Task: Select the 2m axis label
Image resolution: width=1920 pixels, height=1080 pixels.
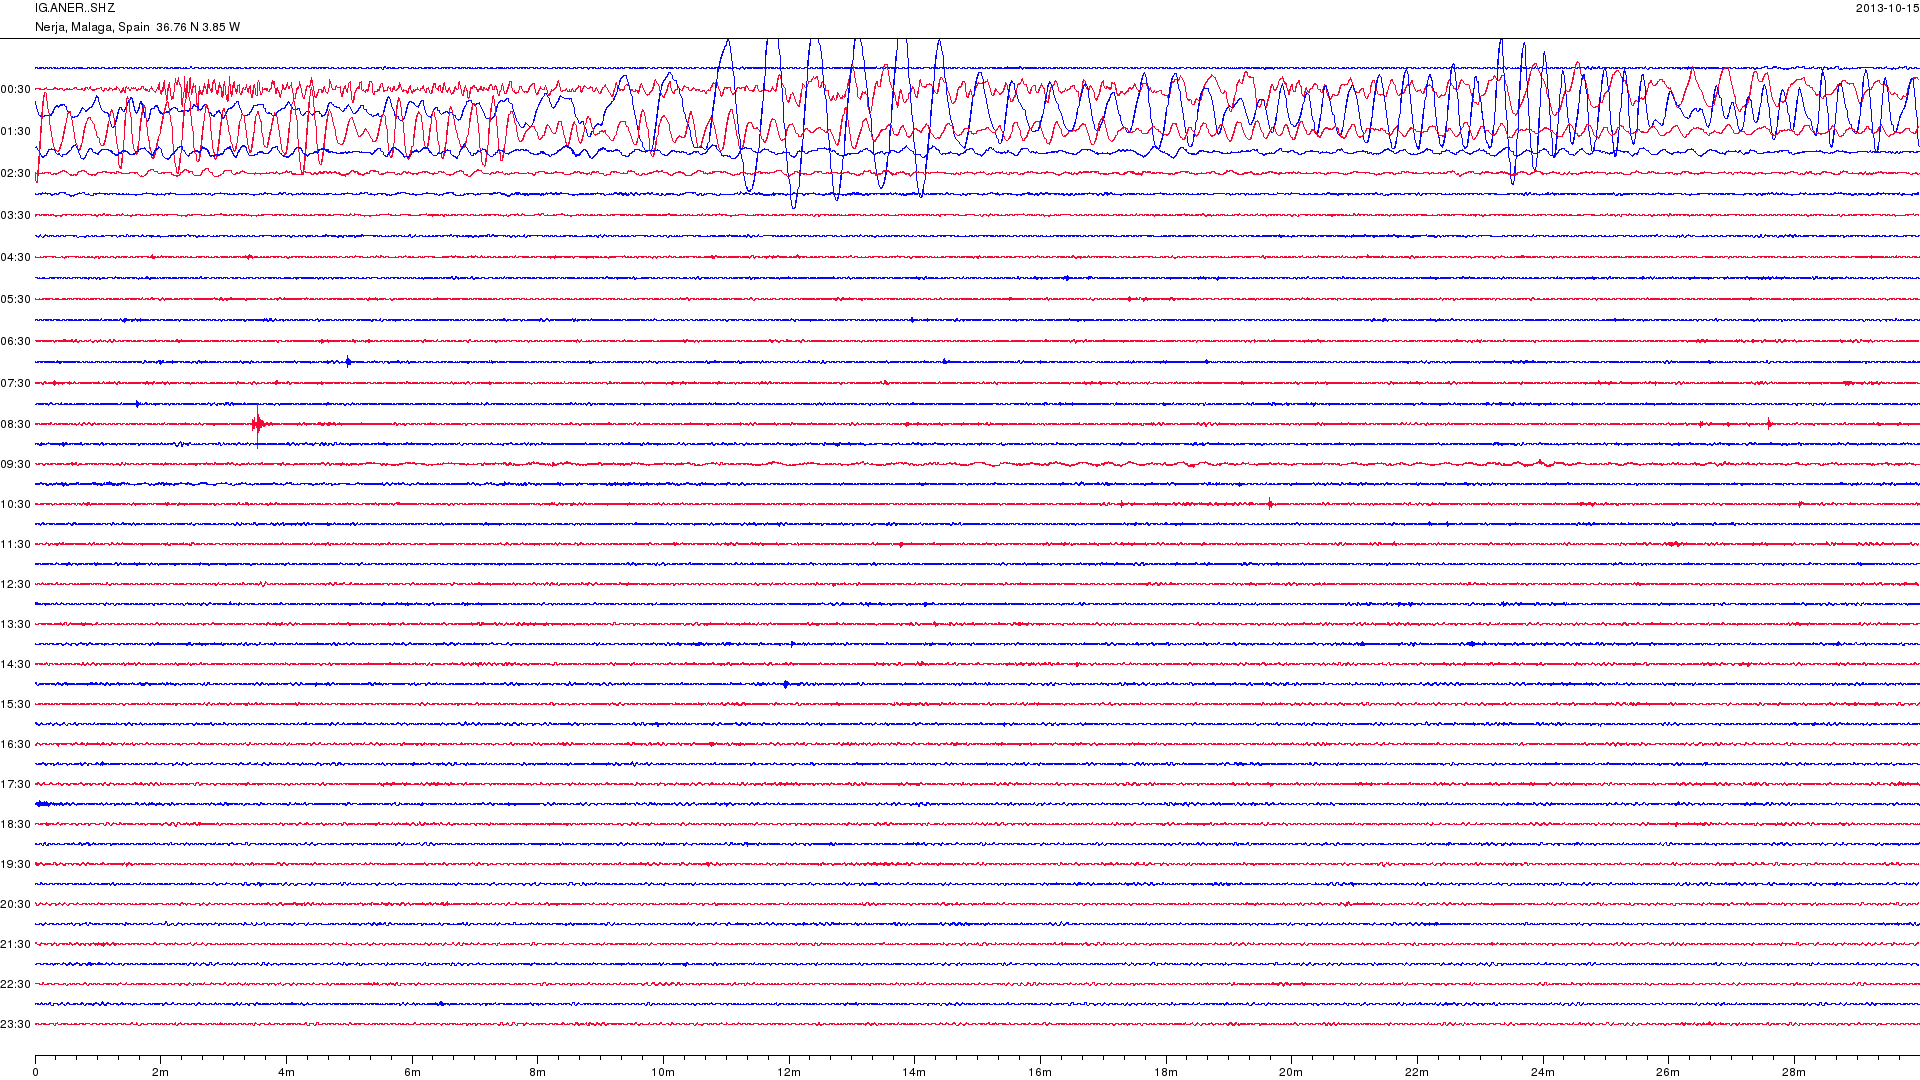Action: click(x=161, y=1072)
